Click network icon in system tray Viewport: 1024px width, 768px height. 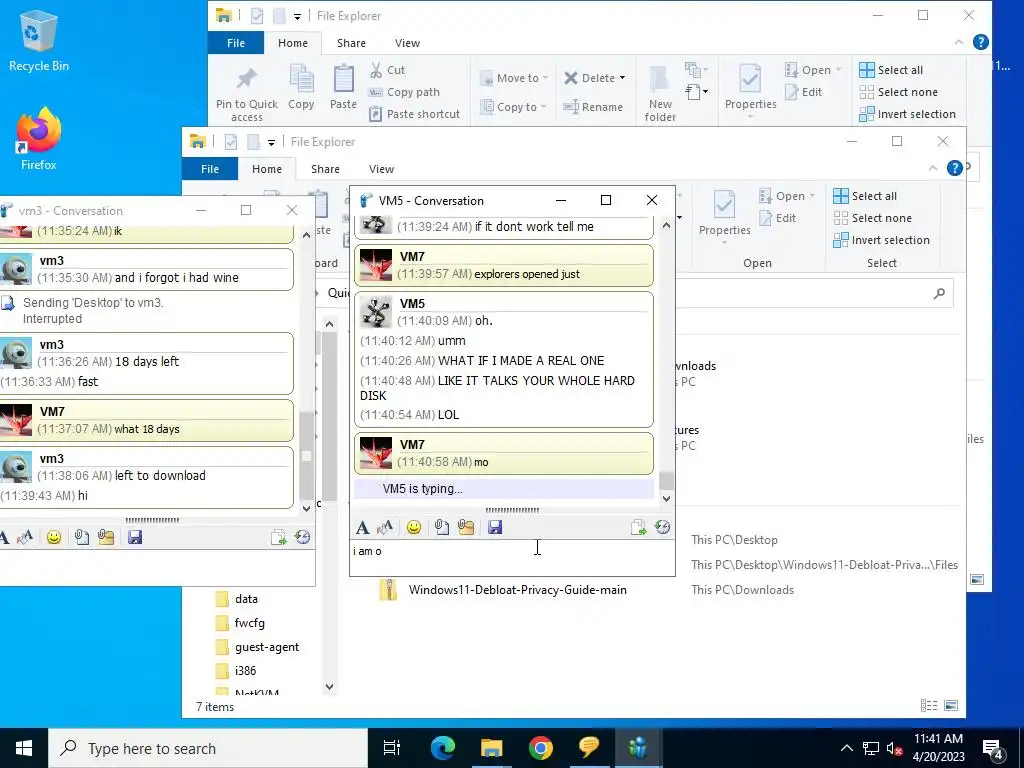point(871,748)
